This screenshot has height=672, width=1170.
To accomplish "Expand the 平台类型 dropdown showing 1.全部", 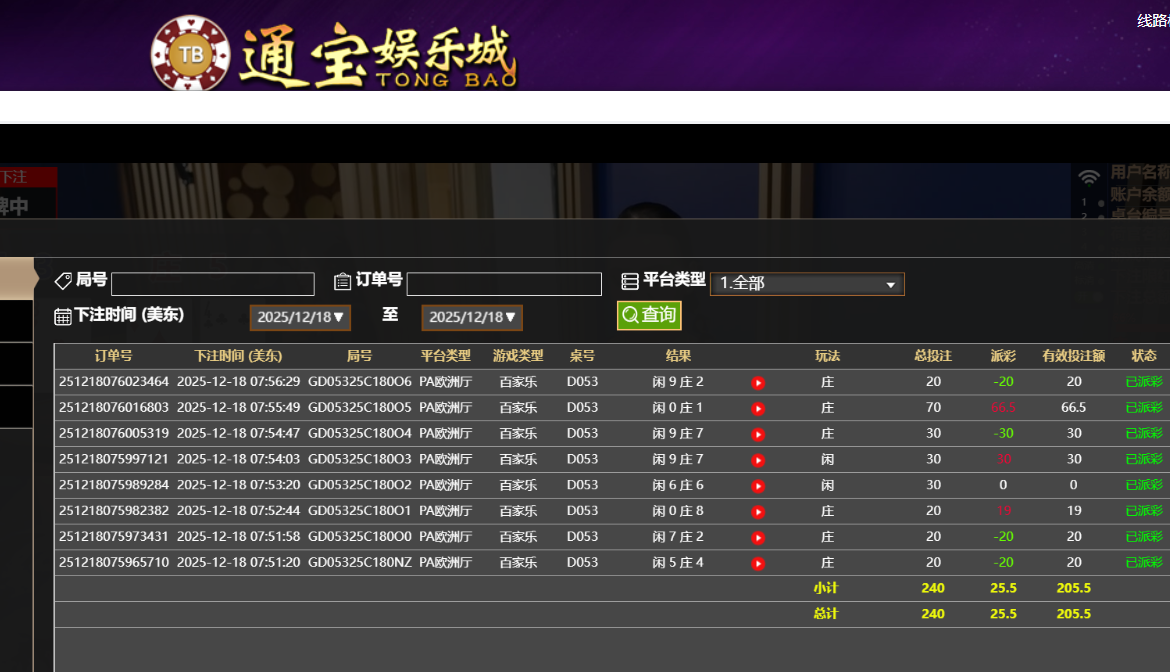I will 806,284.
